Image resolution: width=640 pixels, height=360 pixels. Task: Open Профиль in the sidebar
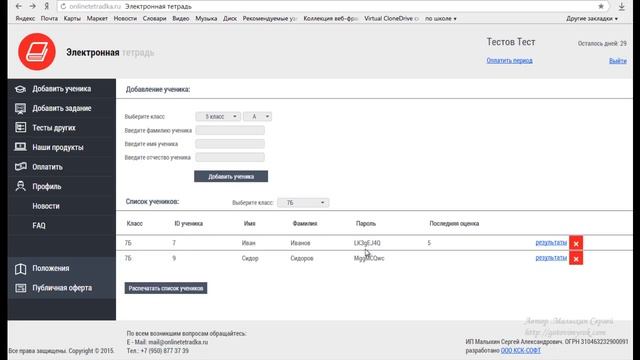(62, 187)
